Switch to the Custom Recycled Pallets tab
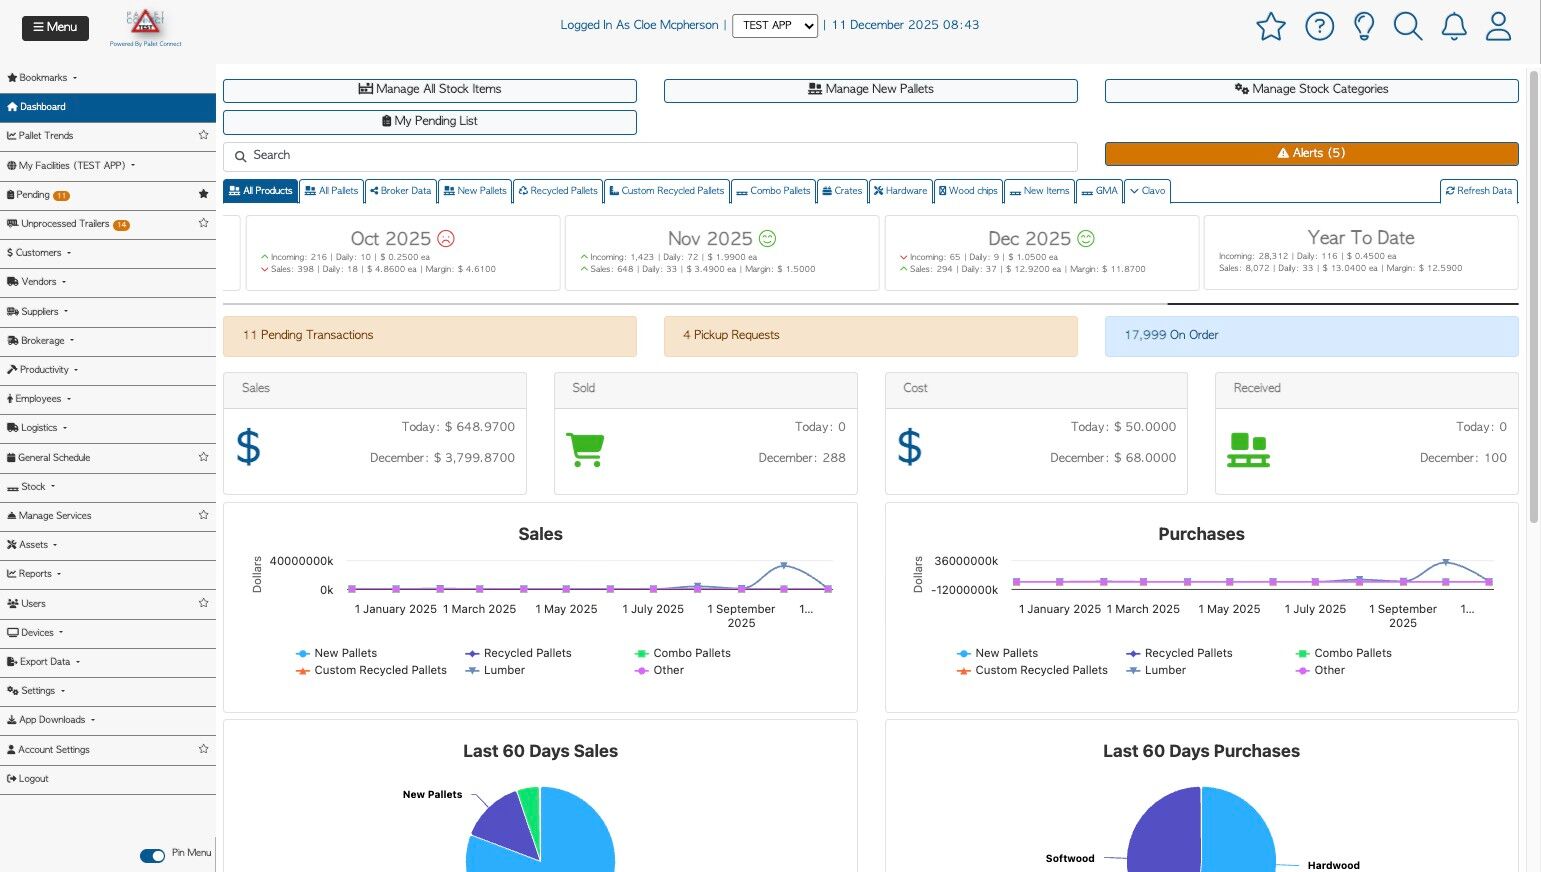The image size is (1541, 872). click(x=667, y=191)
